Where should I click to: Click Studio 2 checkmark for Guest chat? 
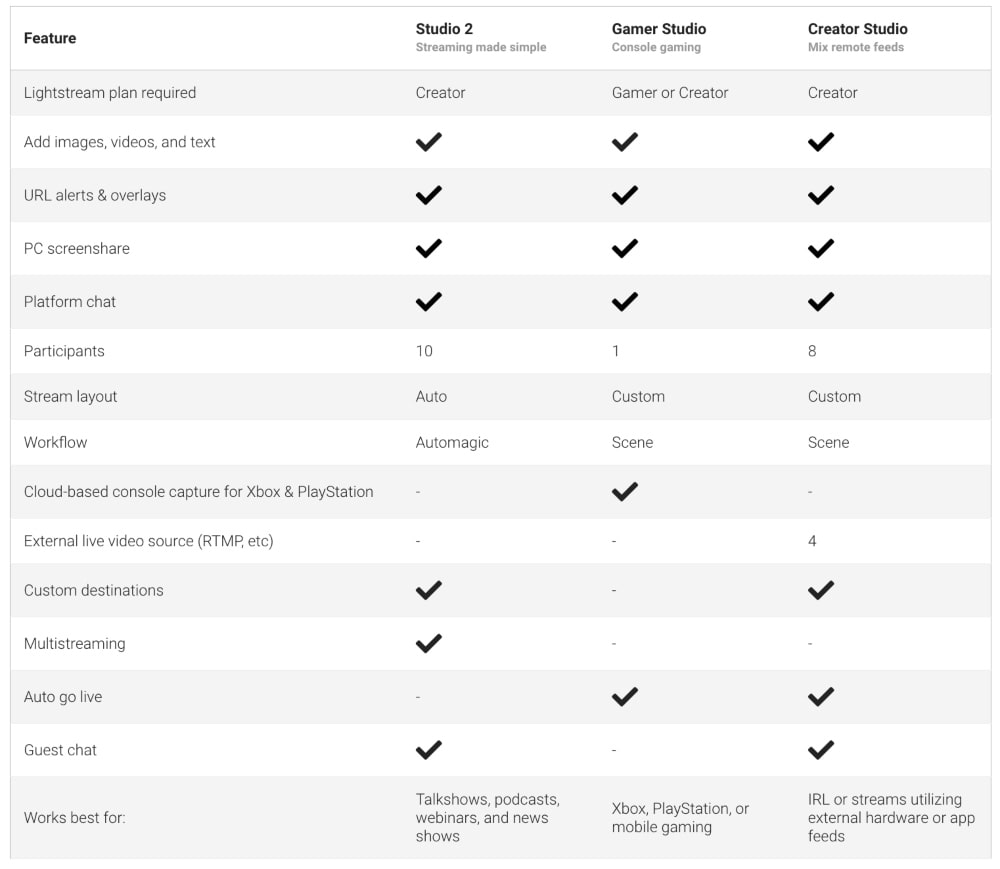[x=428, y=749]
